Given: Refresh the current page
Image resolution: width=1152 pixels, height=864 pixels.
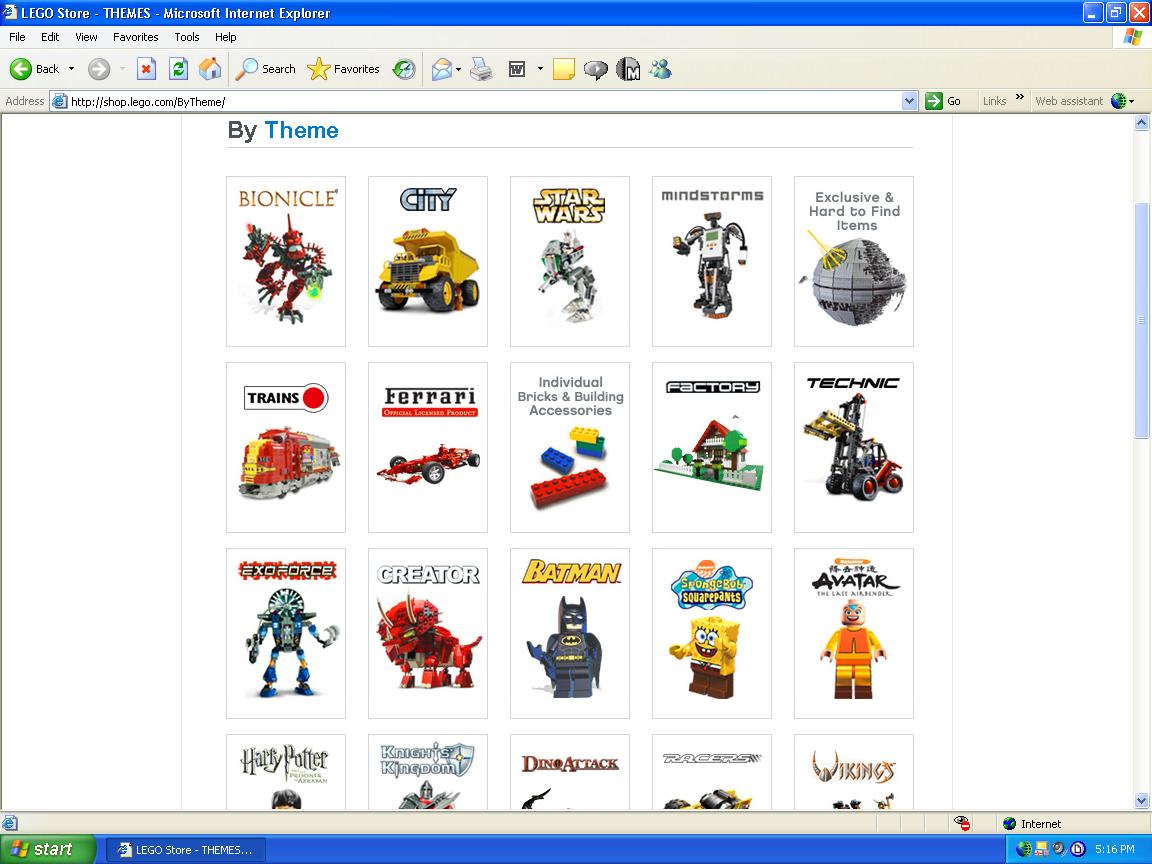Looking at the screenshot, I should click(x=180, y=69).
